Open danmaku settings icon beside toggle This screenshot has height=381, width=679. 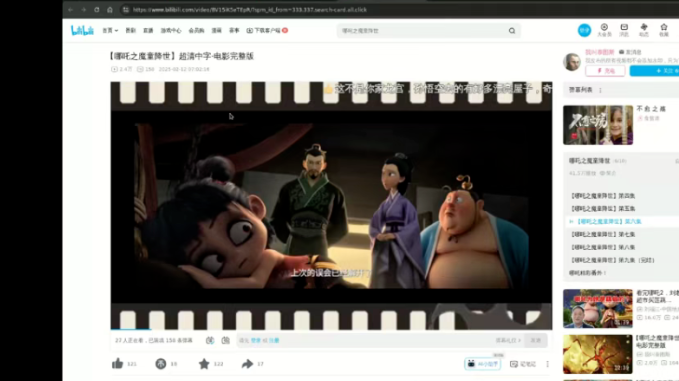tap(226, 340)
